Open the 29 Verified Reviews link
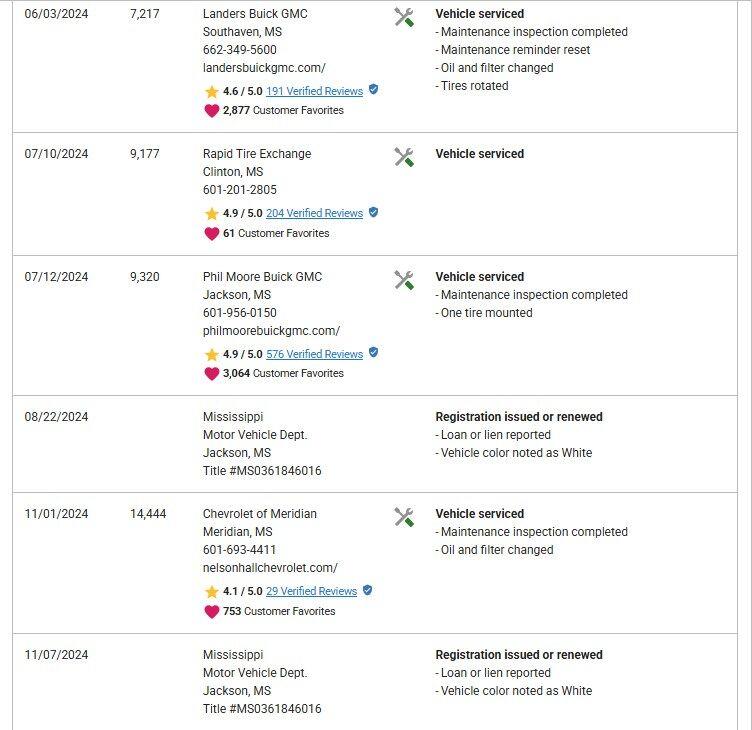This screenshot has width=752, height=730. 311,591
